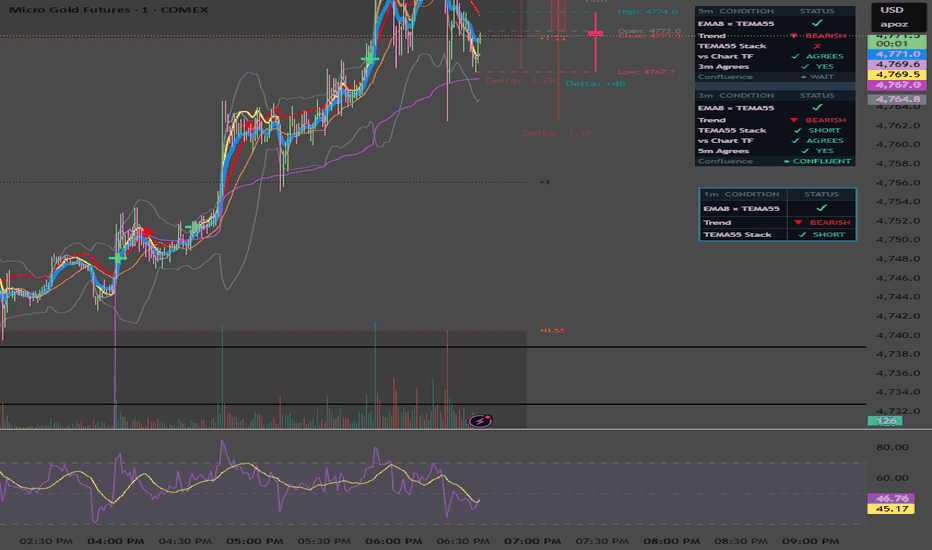Viewport: 932px width, 550px height.
Task: Click the green volume value 126
Action: (885, 421)
